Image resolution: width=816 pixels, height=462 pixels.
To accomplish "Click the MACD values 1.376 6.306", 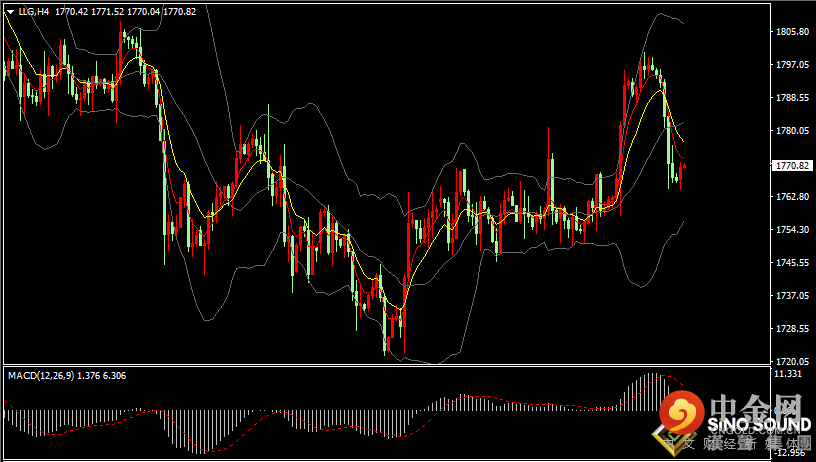I will coord(101,376).
